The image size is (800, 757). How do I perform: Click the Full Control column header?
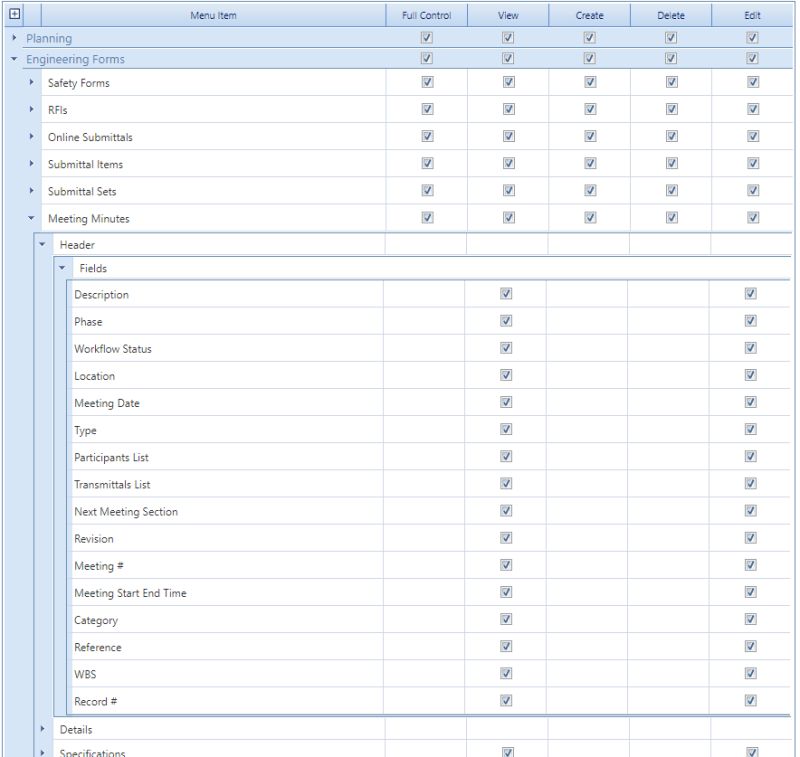pyautogui.click(x=427, y=15)
